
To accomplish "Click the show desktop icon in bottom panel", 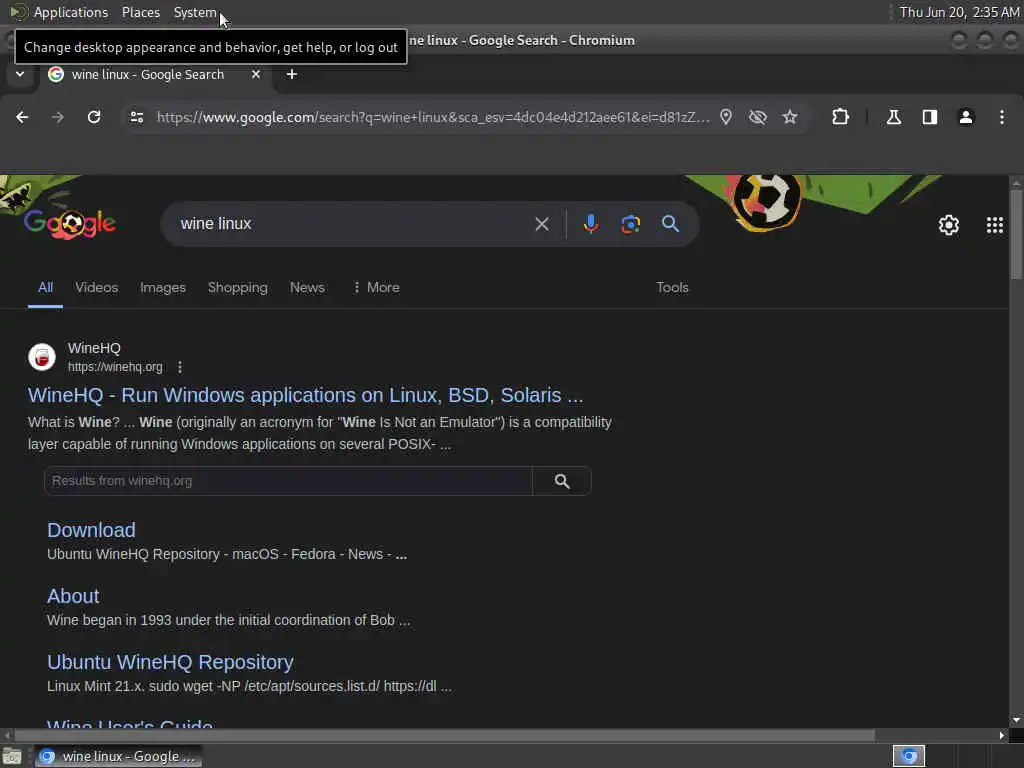I will click(12, 757).
